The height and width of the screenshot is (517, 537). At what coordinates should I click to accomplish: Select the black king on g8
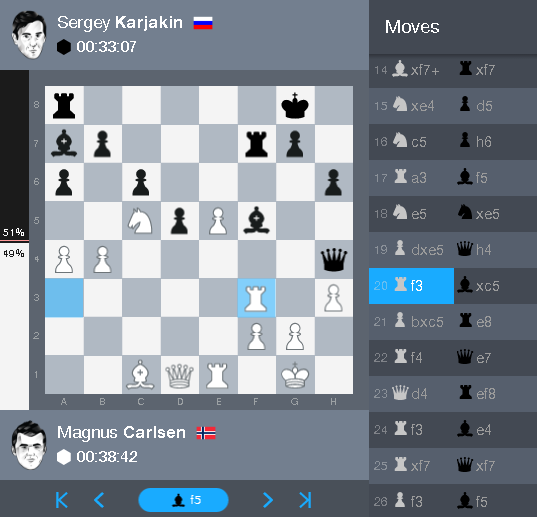[295, 105]
